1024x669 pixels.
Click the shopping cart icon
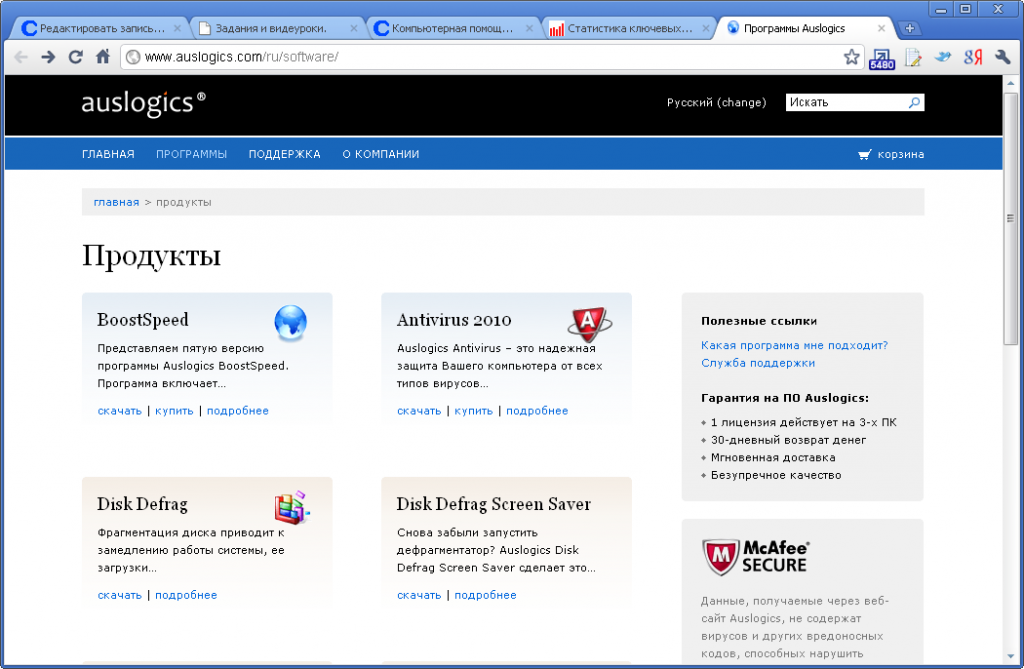tap(865, 154)
